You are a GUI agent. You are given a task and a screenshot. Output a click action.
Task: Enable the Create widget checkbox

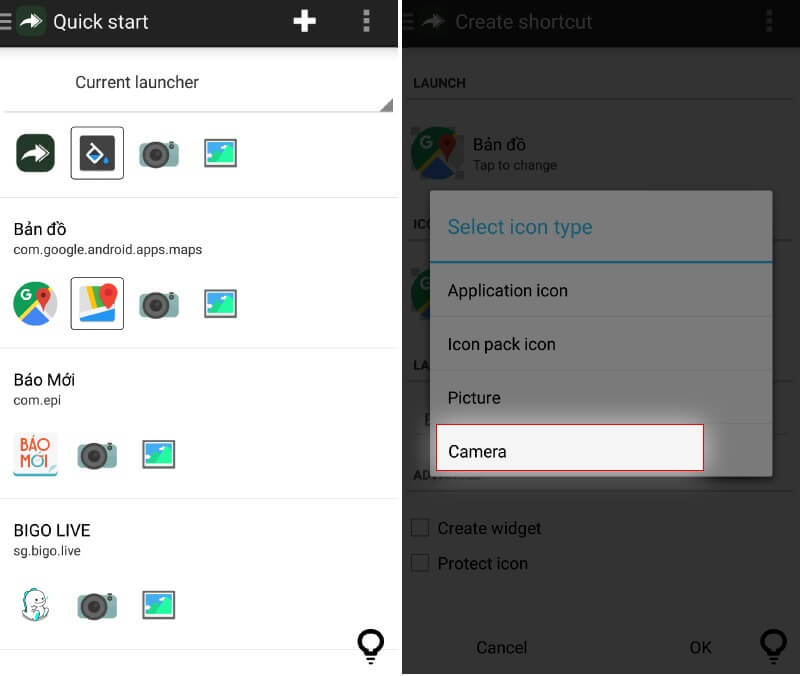420,528
